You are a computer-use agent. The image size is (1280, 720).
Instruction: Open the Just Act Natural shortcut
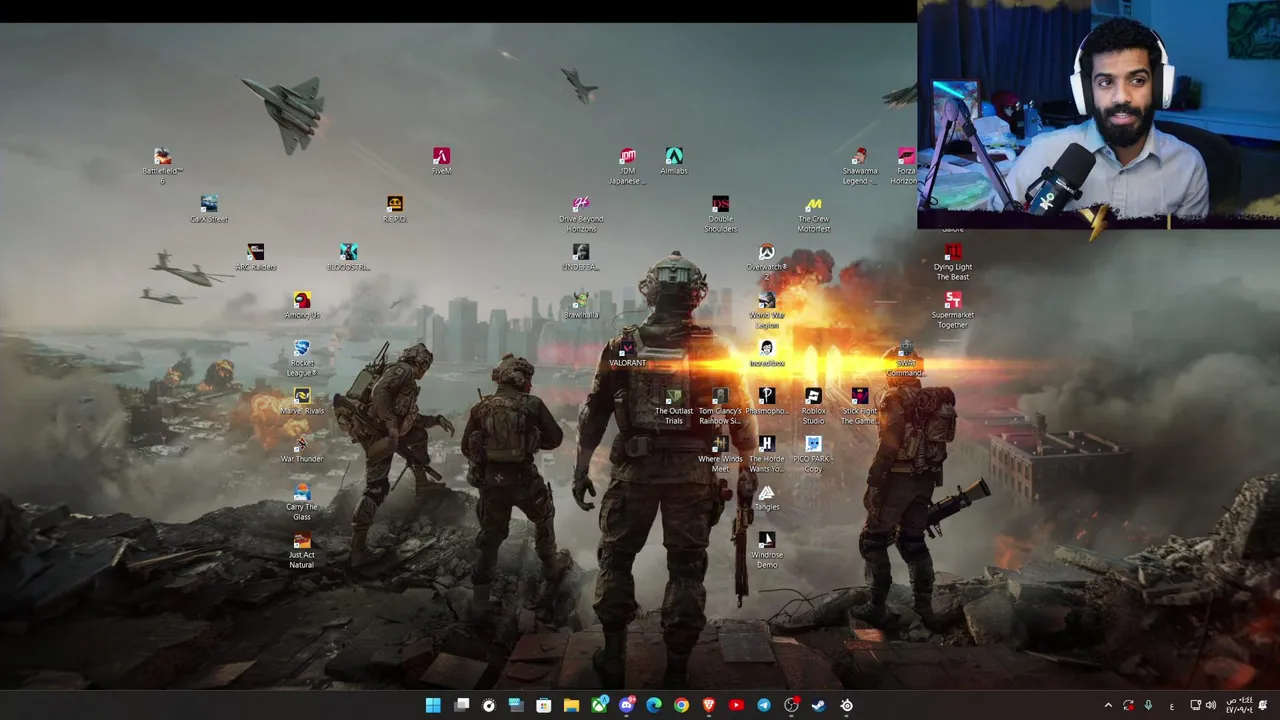(302, 550)
